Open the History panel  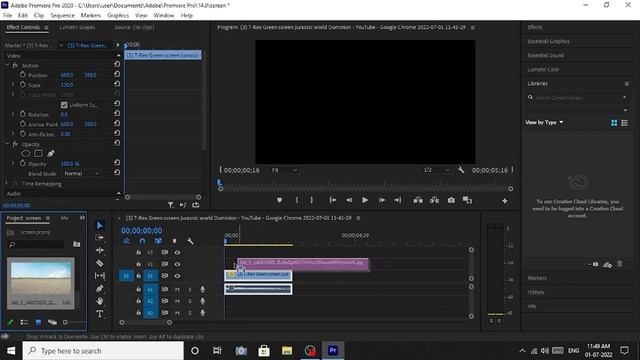click(x=536, y=292)
